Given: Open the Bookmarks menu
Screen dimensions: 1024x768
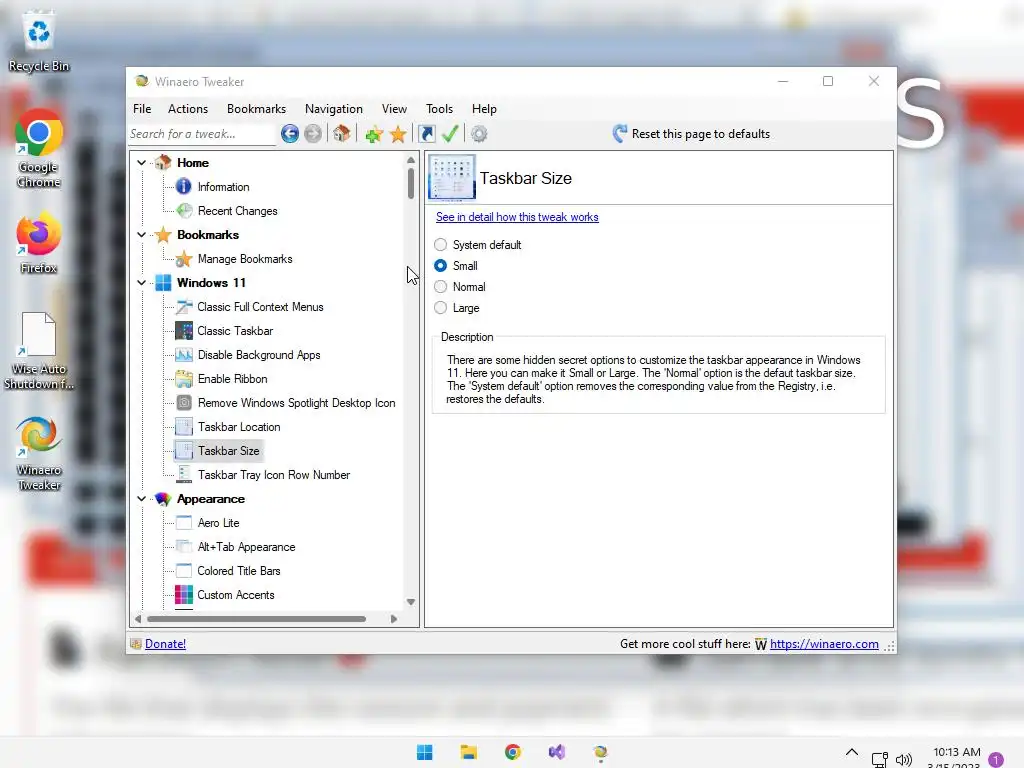Looking at the screenshot, I should (x=256, y=109).
